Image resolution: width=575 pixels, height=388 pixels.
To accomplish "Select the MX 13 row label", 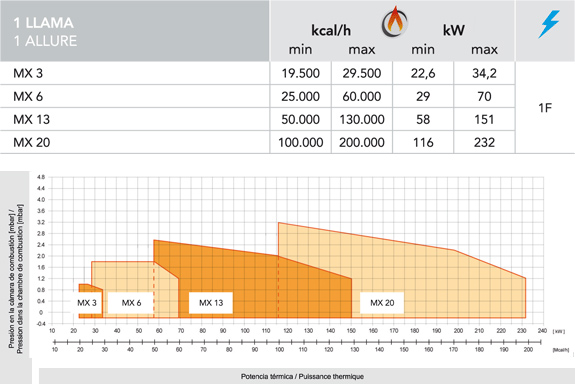I will 32,120.
